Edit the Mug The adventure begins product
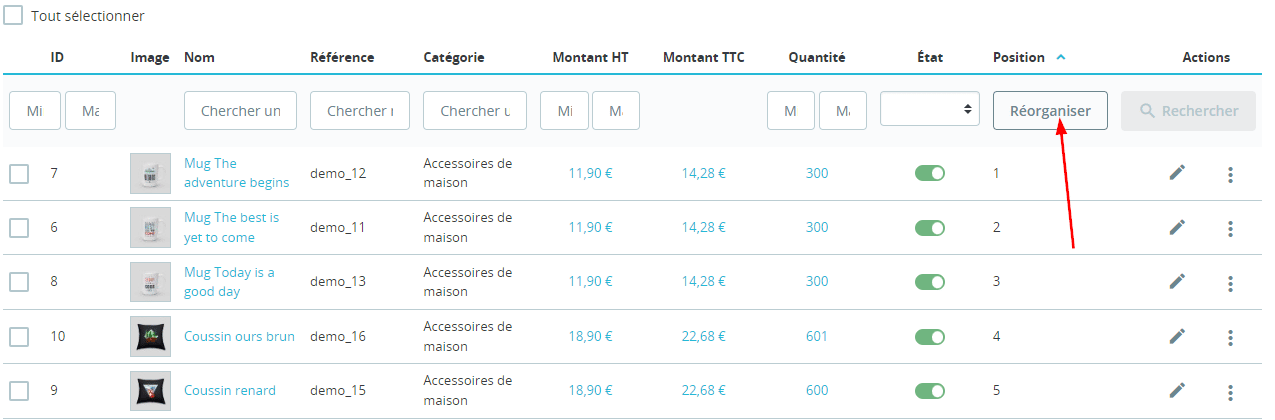 tap(1177, 173)
